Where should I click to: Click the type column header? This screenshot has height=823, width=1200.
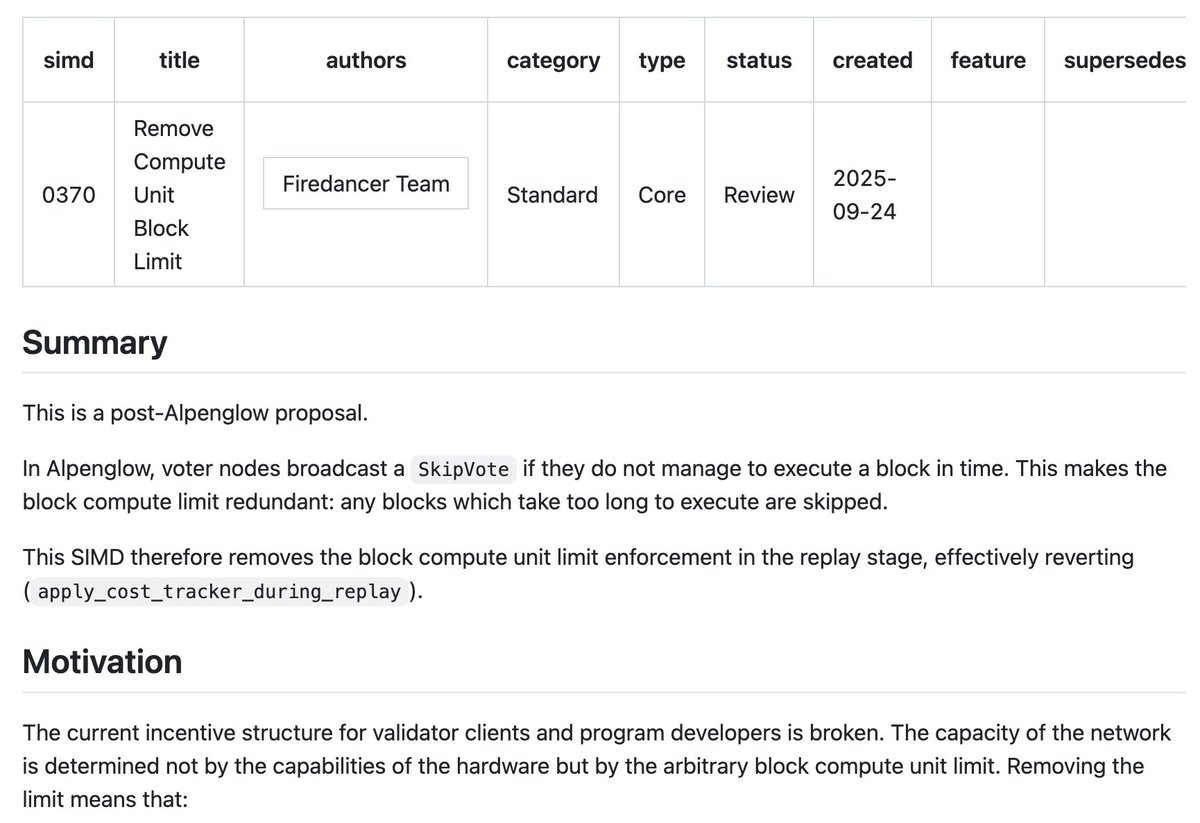click(662, 60)
